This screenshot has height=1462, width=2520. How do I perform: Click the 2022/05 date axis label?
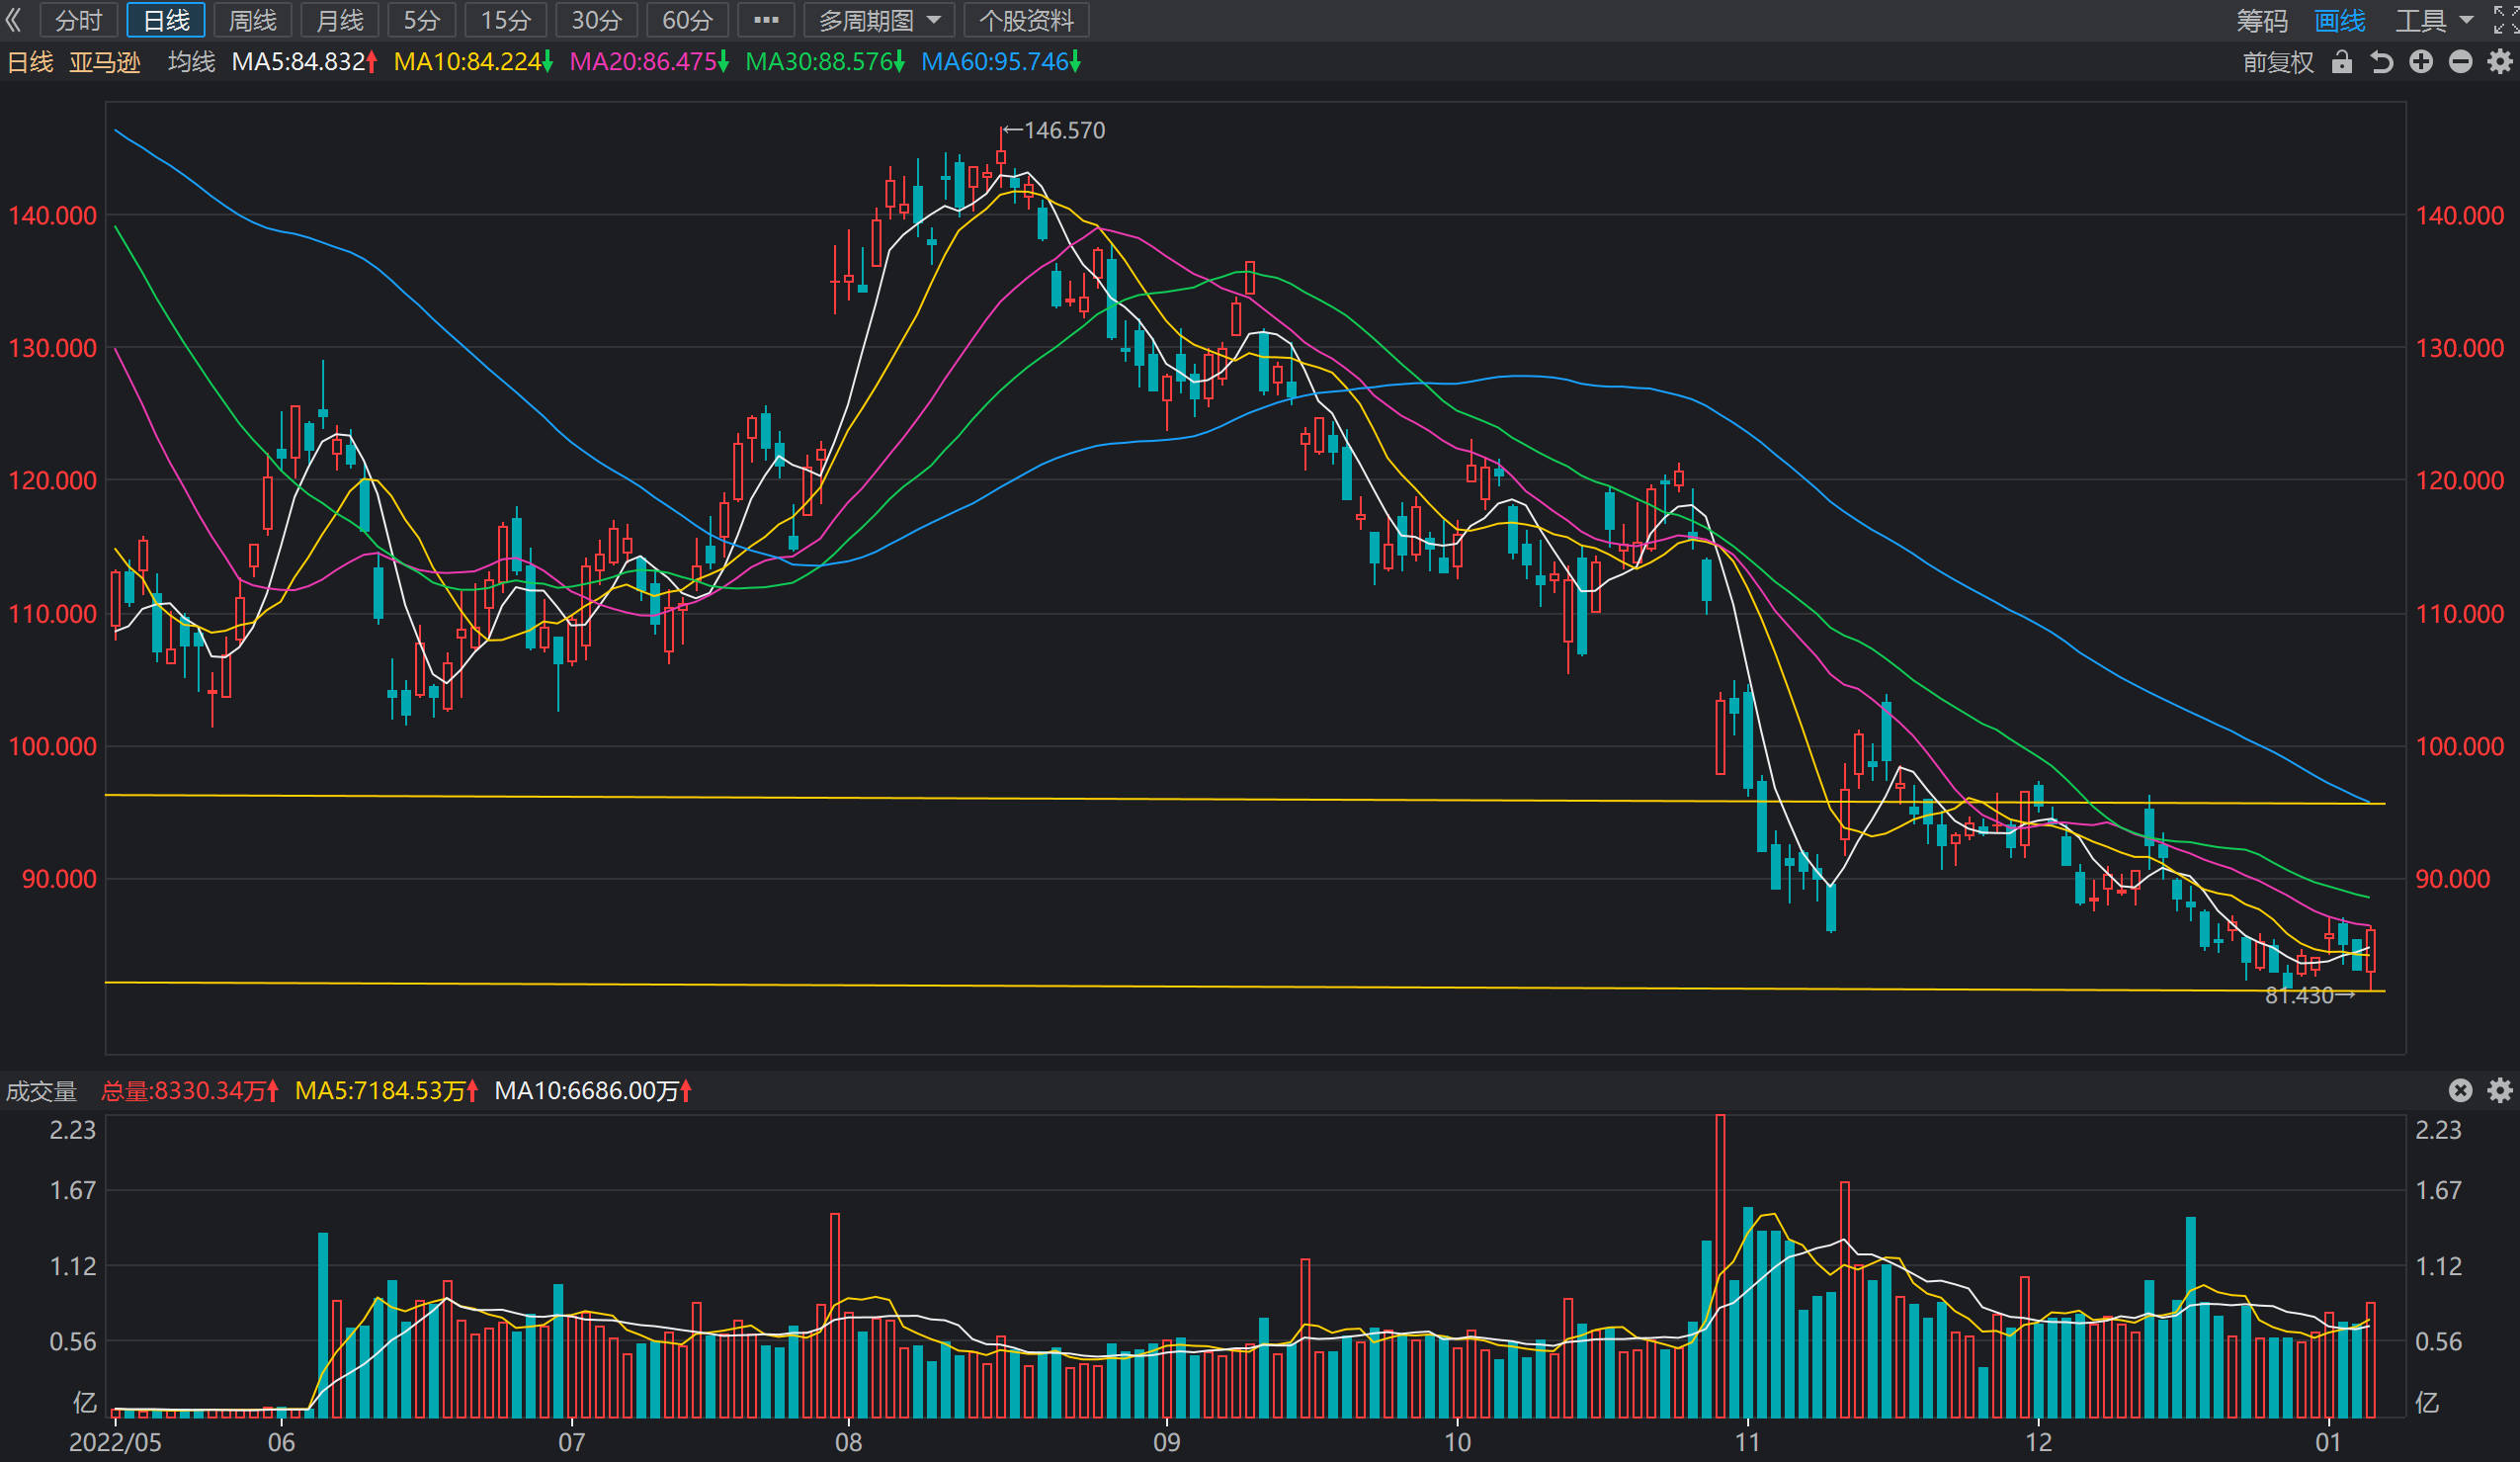(x=115, y=1442)
